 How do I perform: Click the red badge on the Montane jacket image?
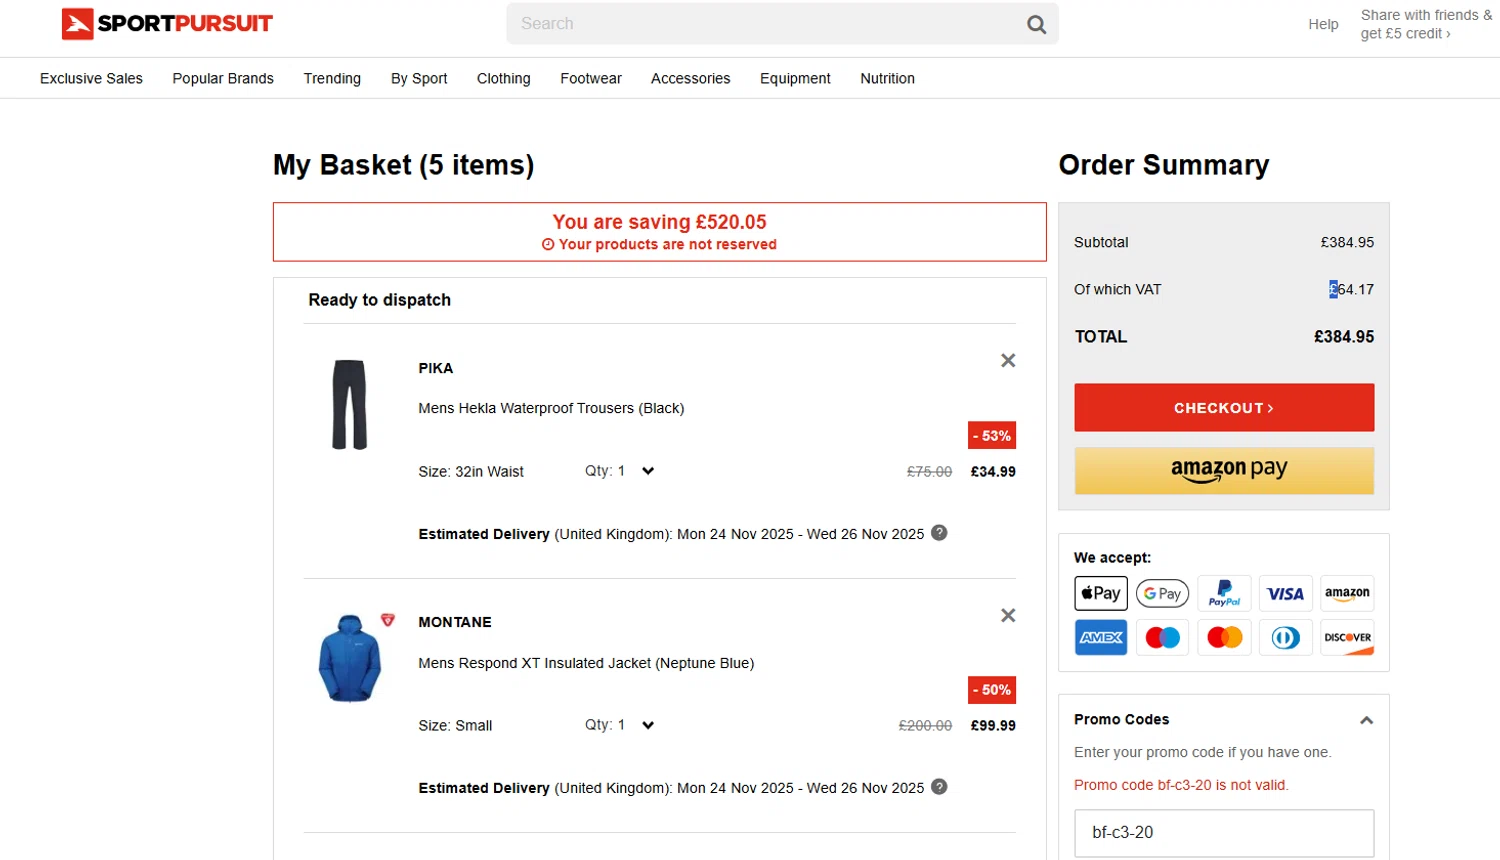pos(388,620)
